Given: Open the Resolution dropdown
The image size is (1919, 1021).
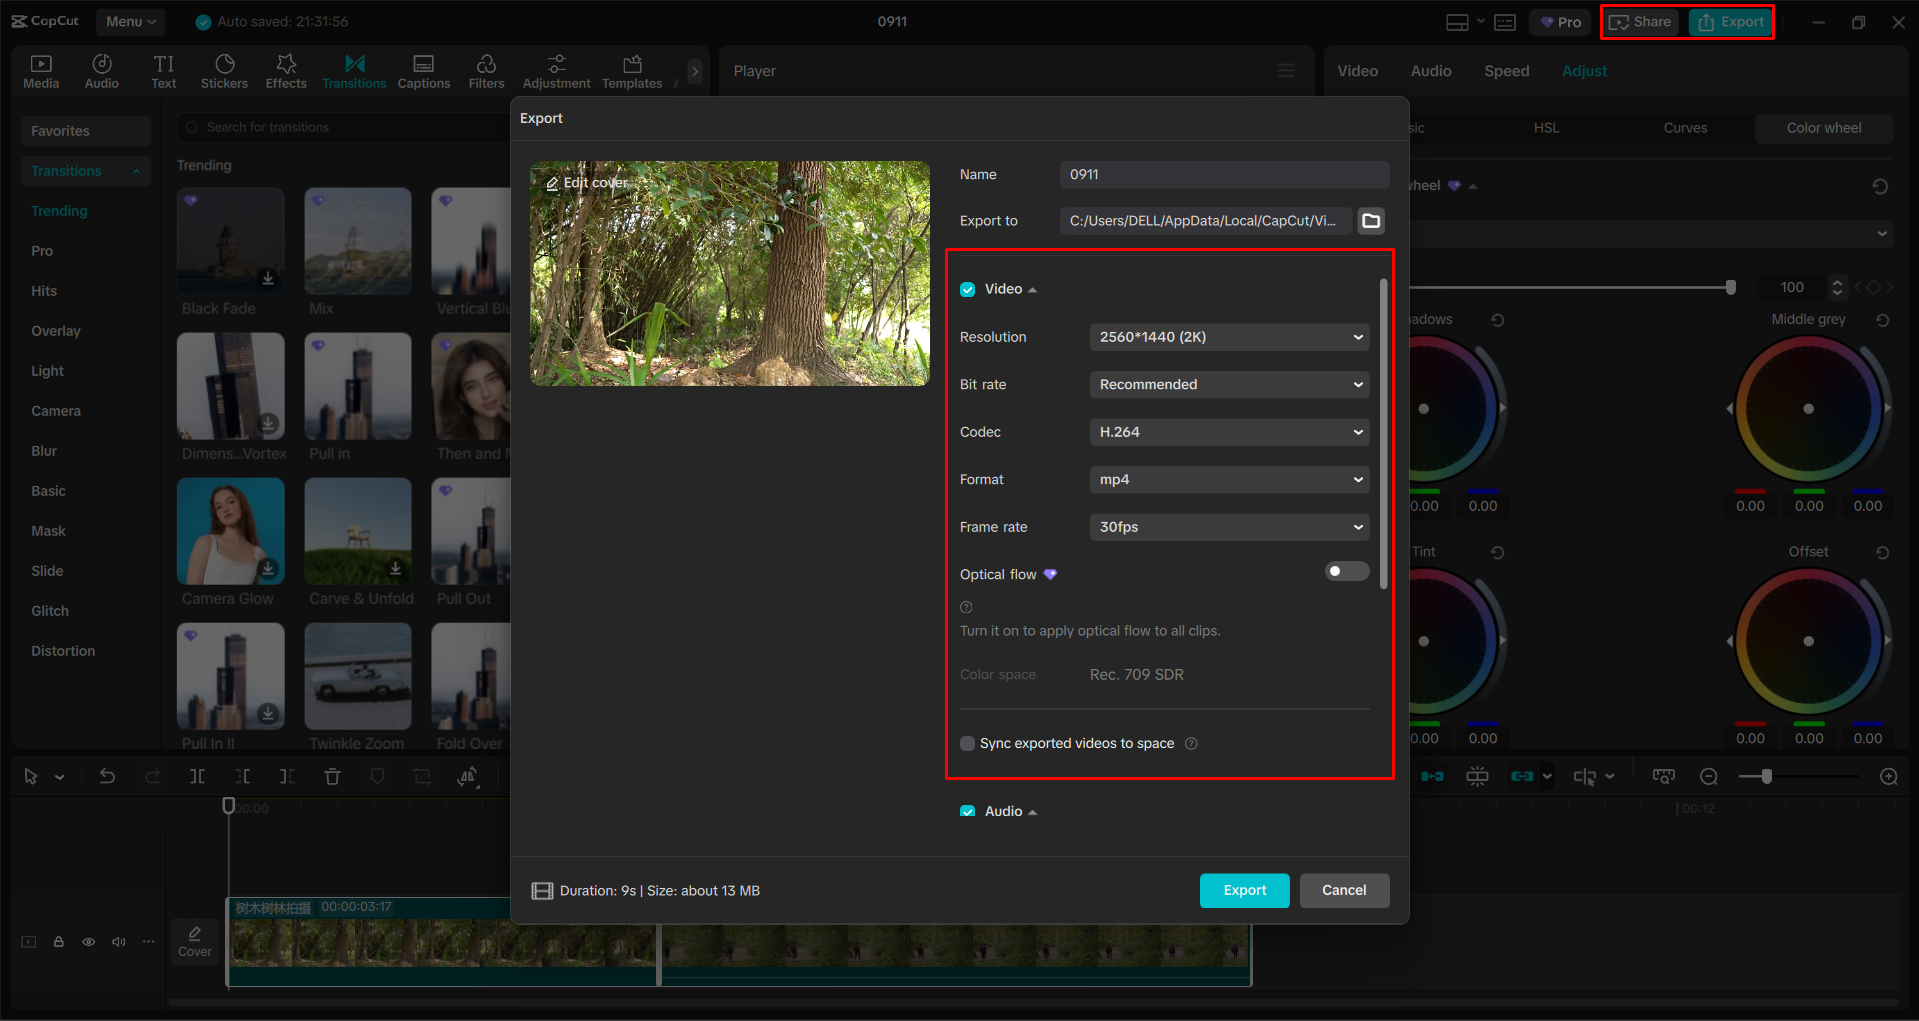Looking at the screenshot, I should [x=1228, y=337].
